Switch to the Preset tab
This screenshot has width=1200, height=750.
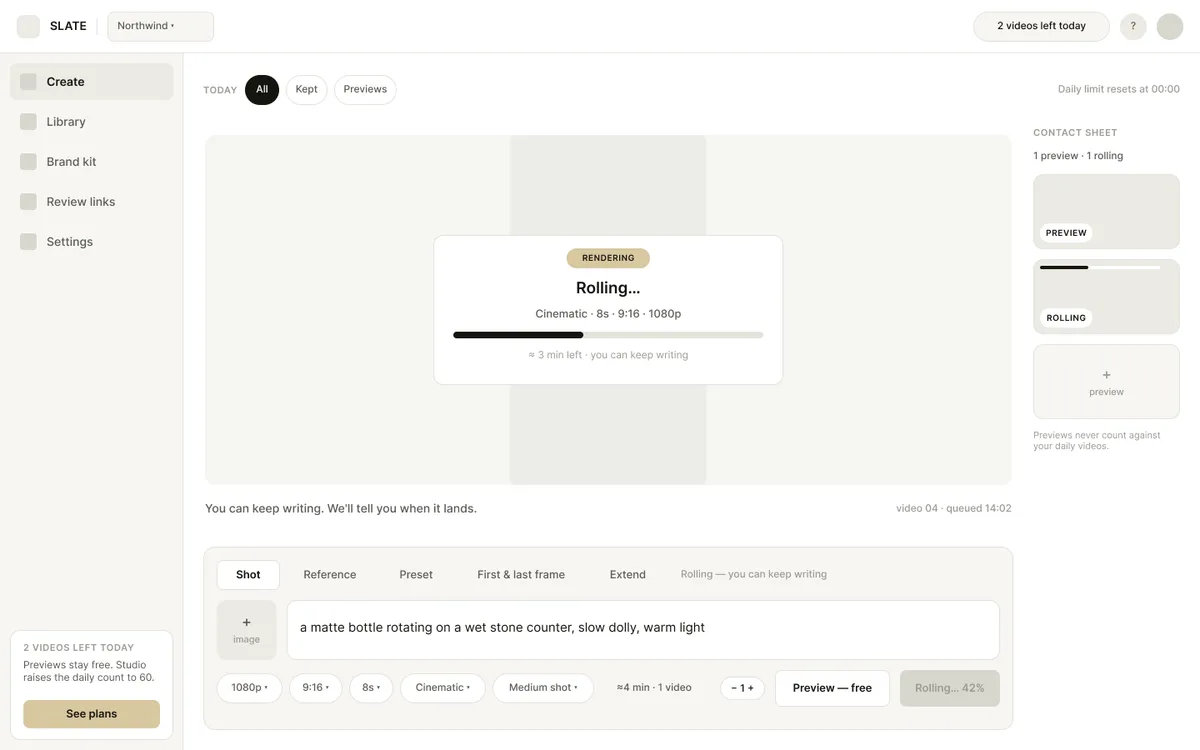pos(416,575)
